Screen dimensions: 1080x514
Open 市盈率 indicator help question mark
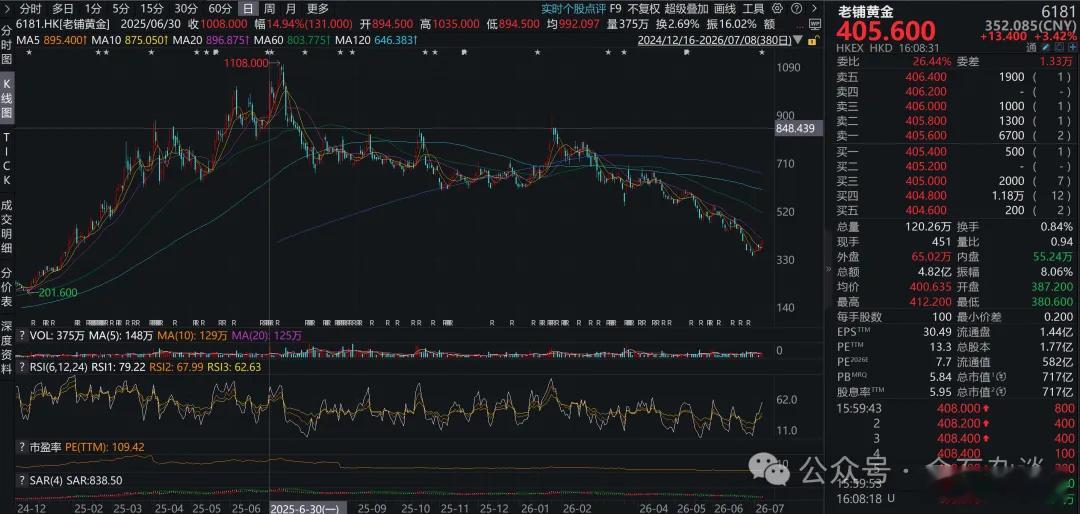(22, 446)
